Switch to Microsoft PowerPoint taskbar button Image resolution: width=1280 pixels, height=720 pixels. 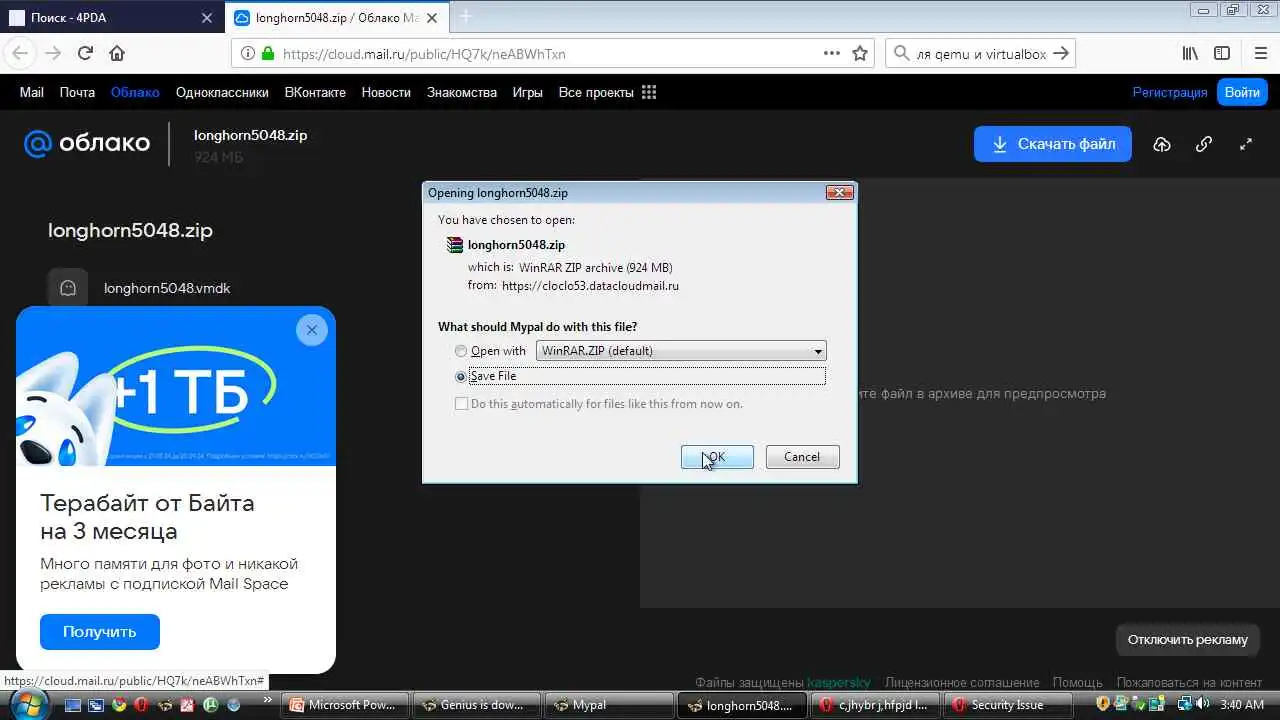tap(346, 705)
